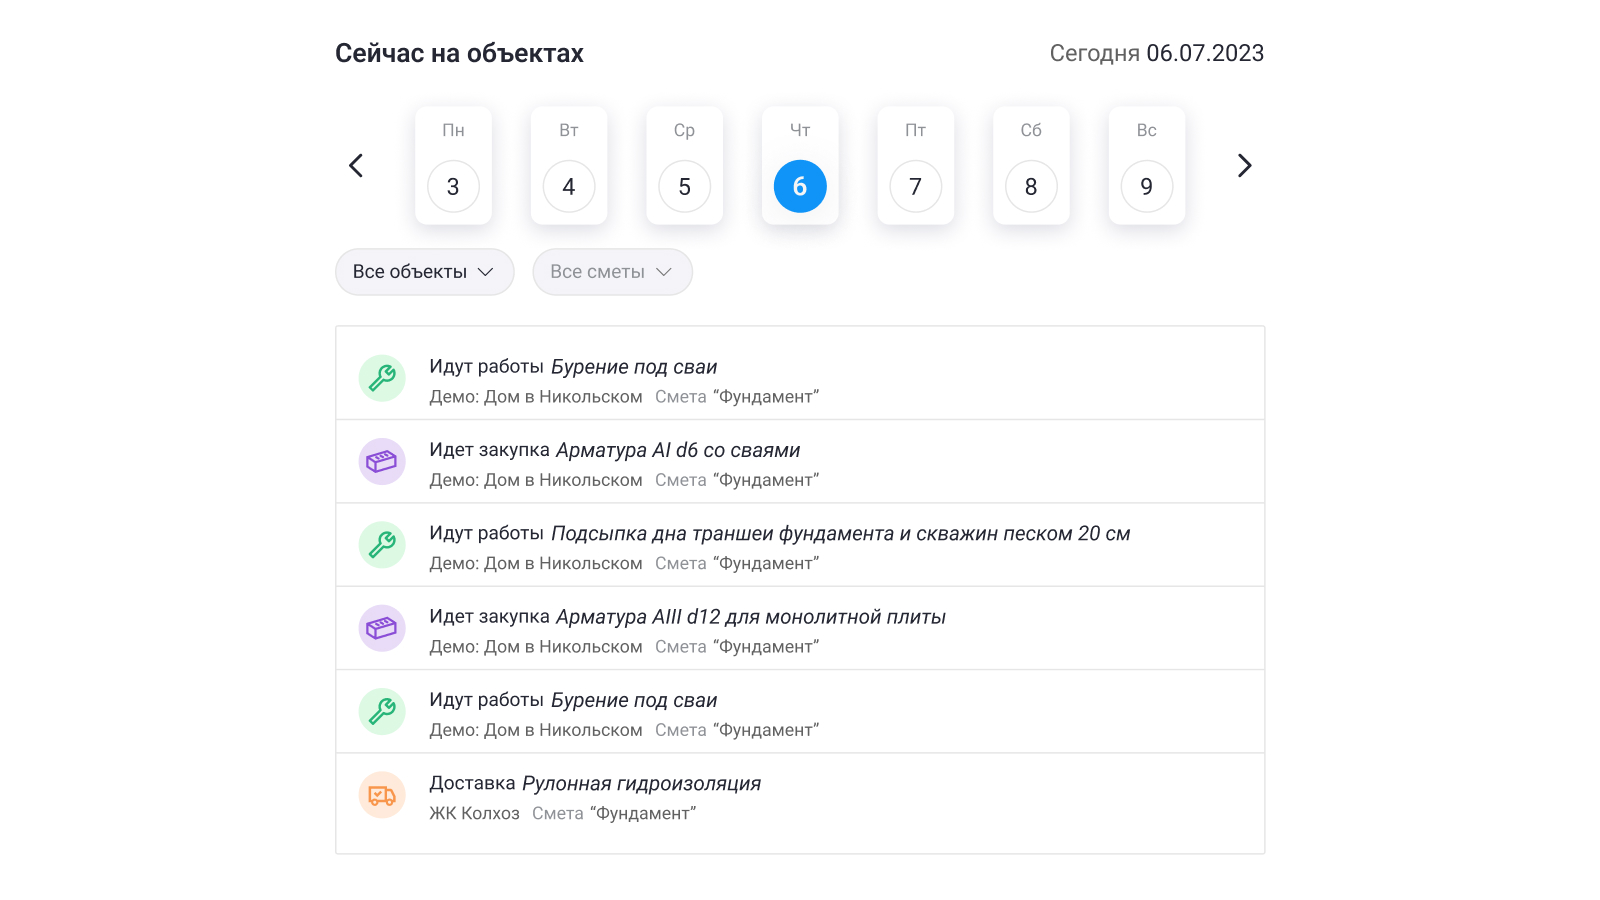Go to the previous week with left arrow
The image size is (1600, 900).
(356, 166)
